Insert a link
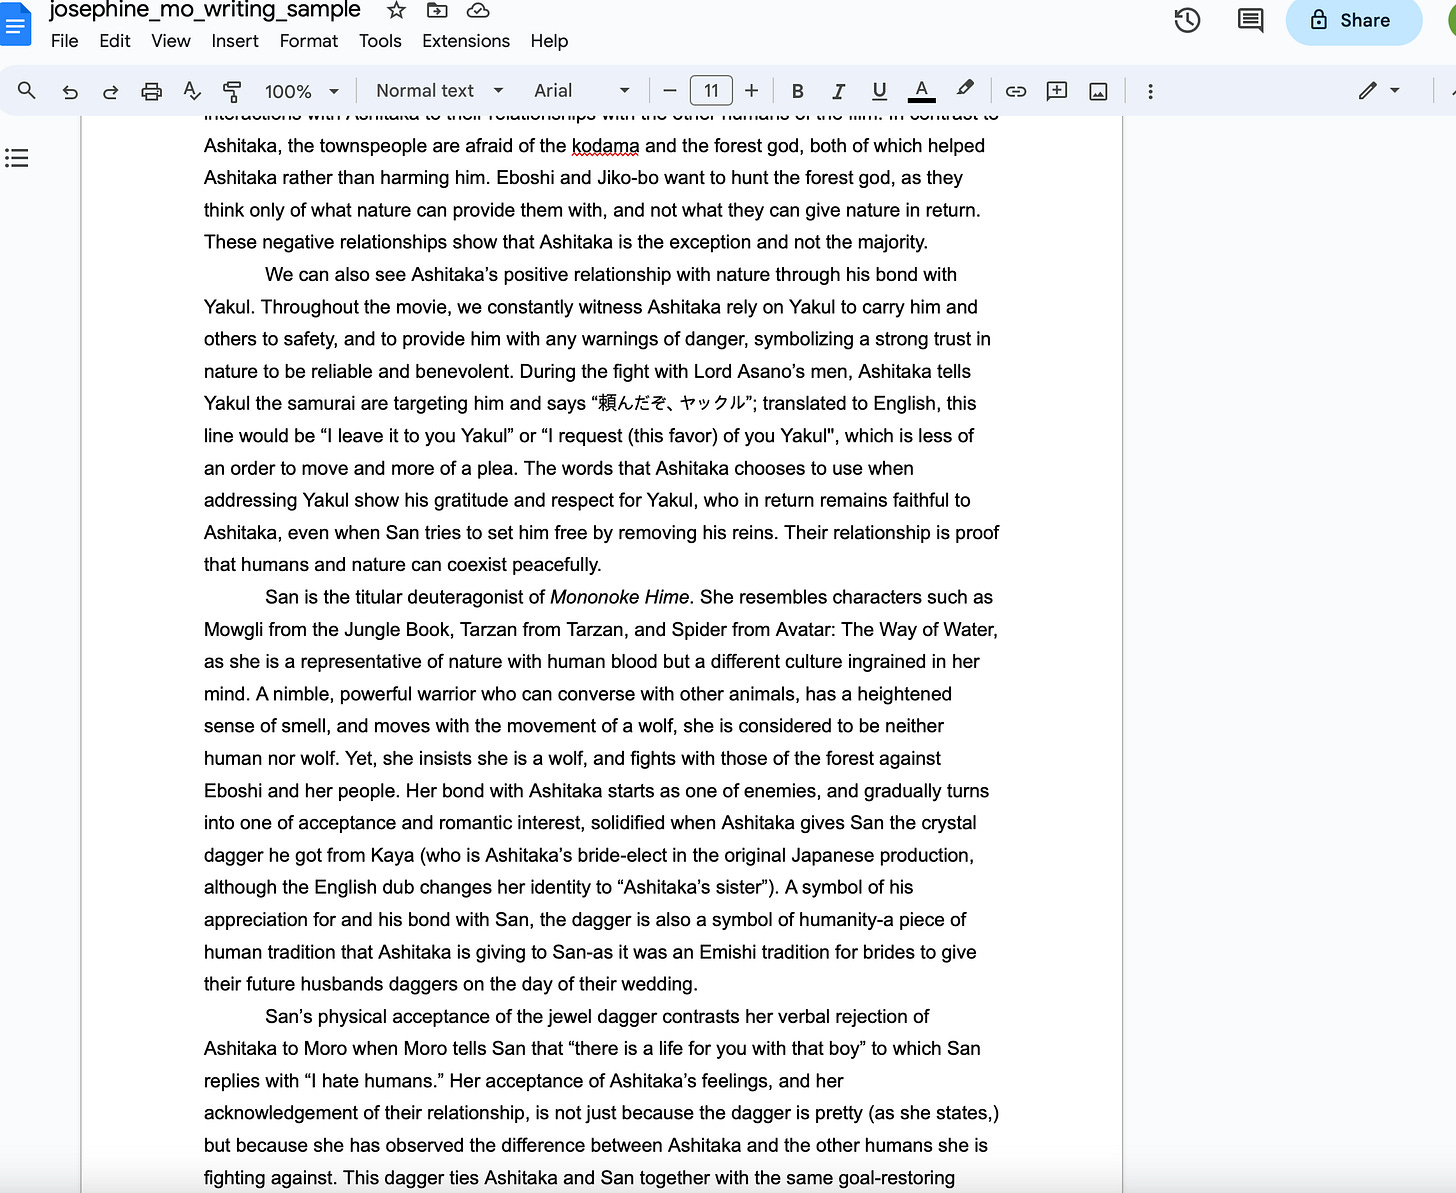 (1016, 92)
